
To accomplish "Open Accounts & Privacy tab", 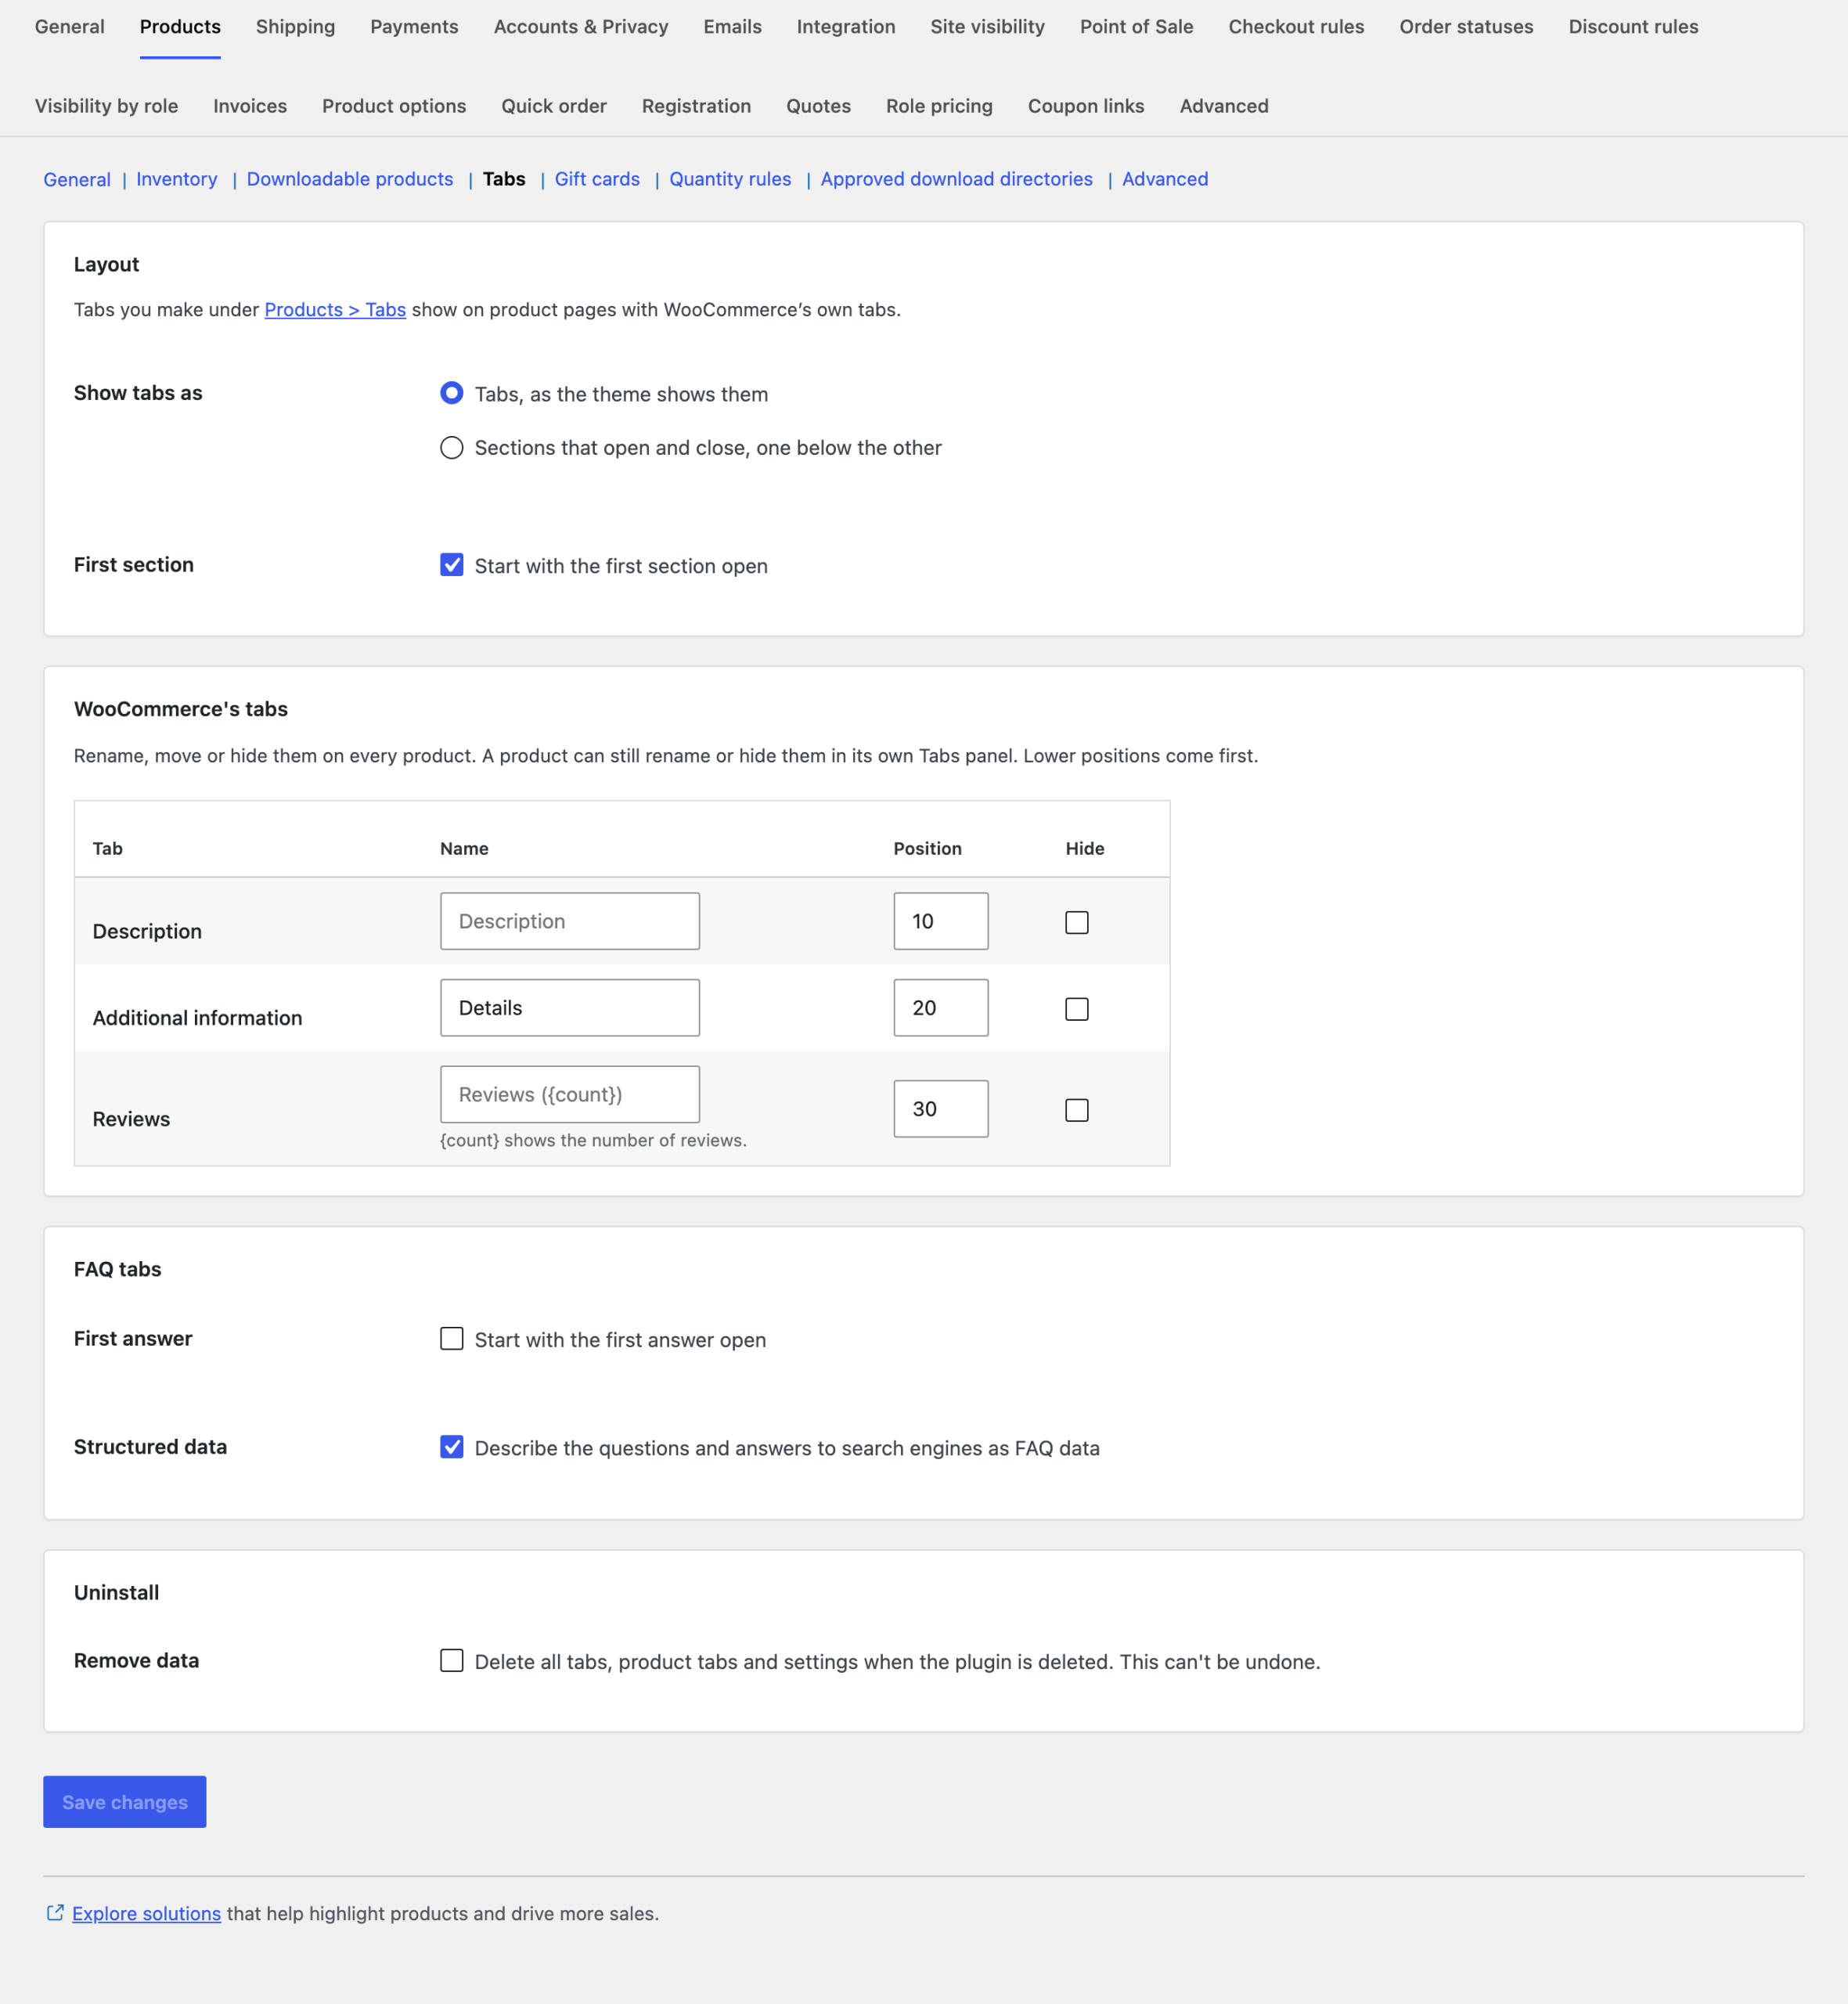I will point(581,27).
